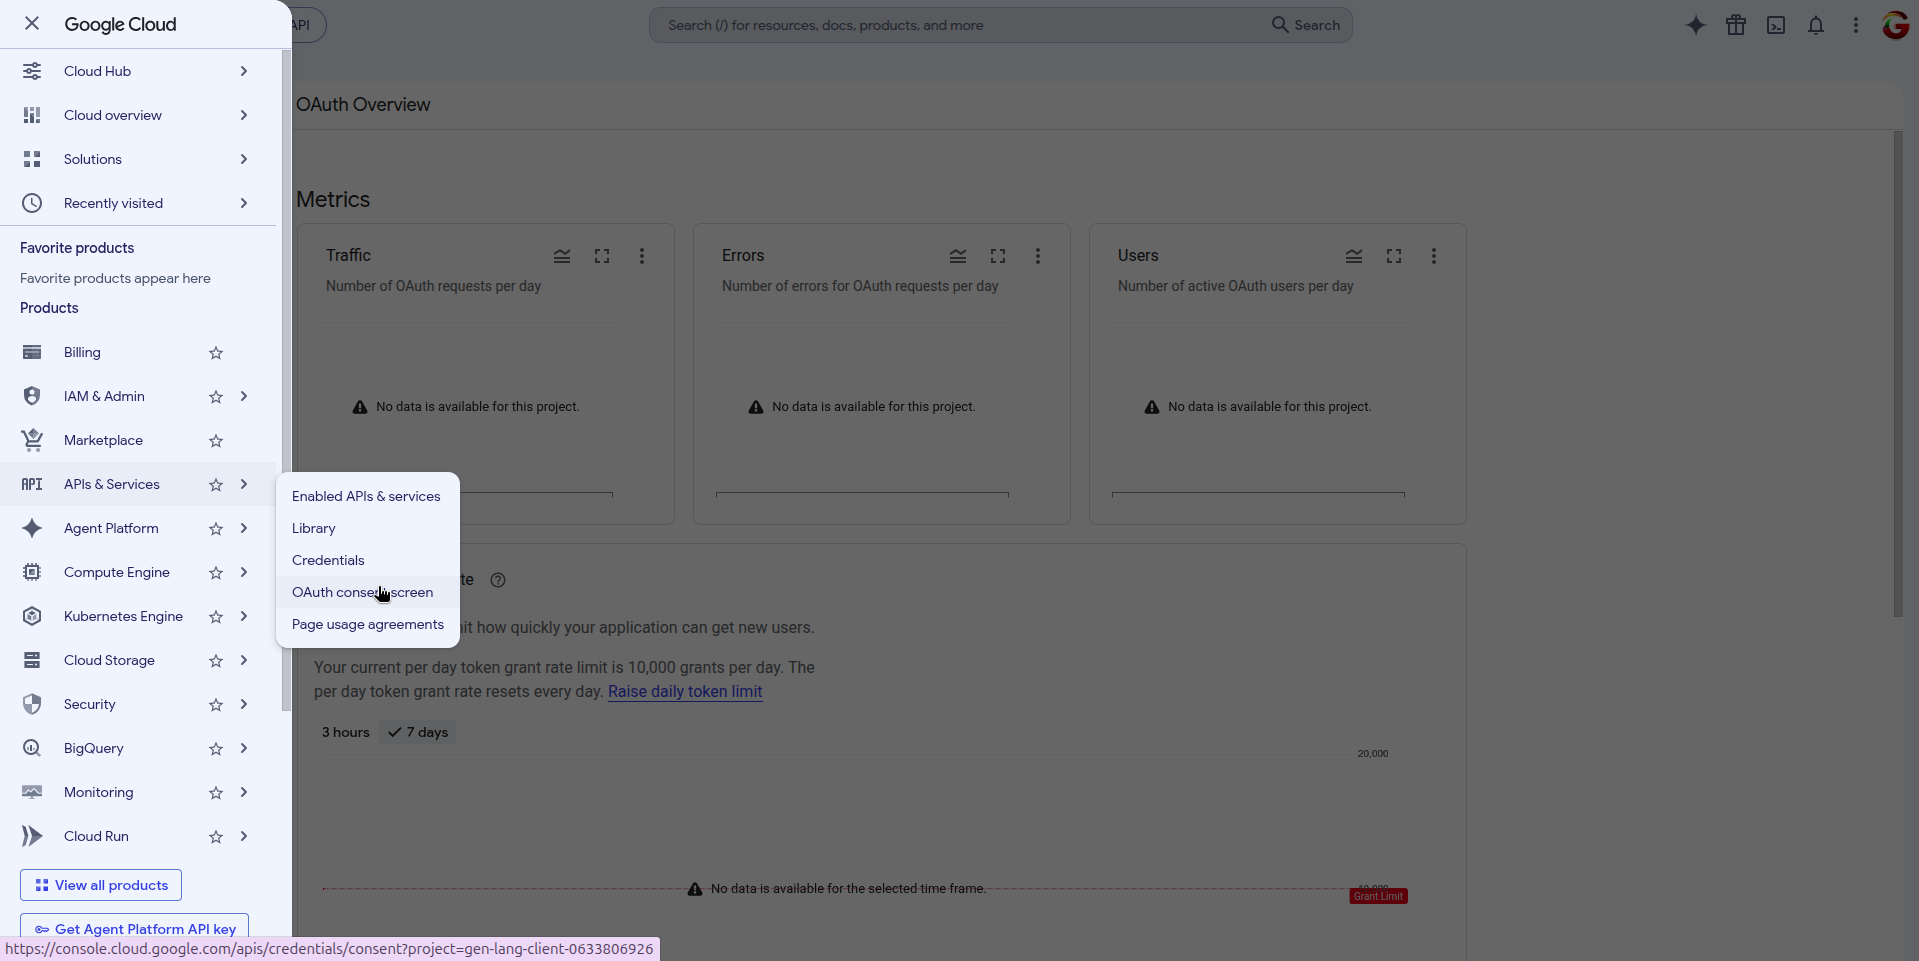1919x961 pixels.
Task: Expand the BigQuery submenu arrow
Action: (244, 748)
